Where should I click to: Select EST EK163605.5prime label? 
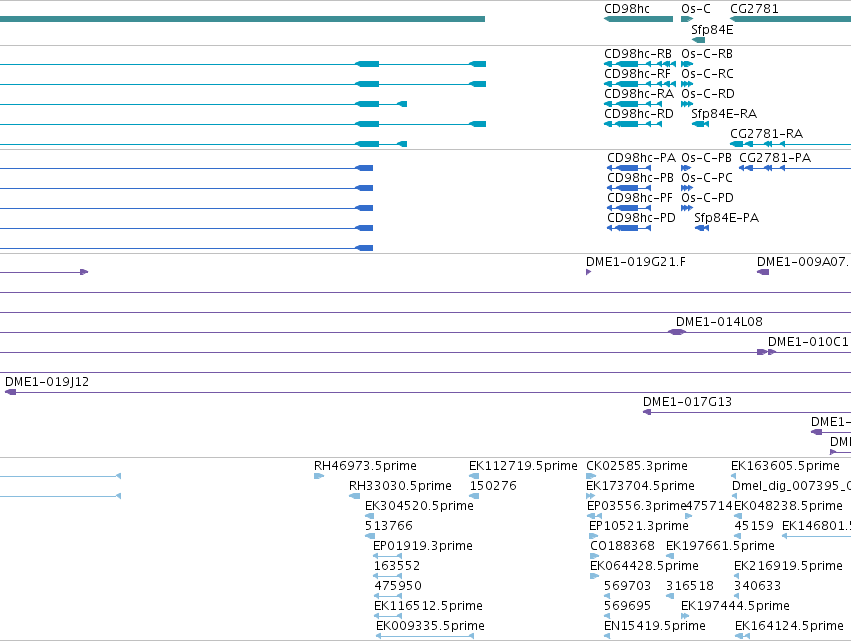(785, 466)
